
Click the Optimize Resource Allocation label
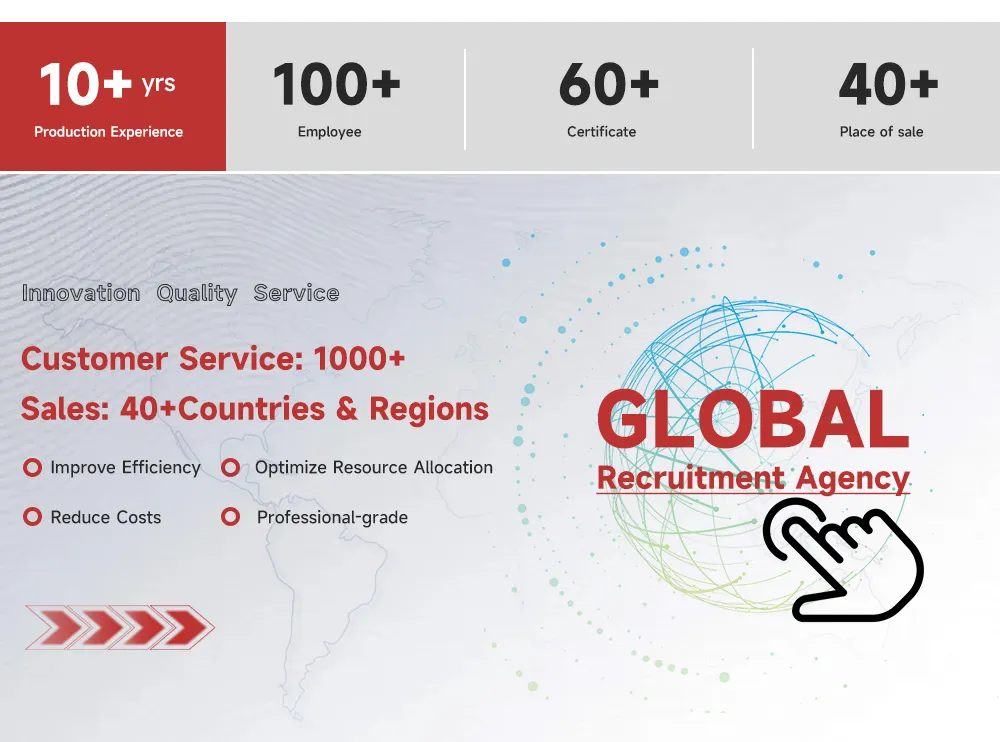(x=373, y=467)
